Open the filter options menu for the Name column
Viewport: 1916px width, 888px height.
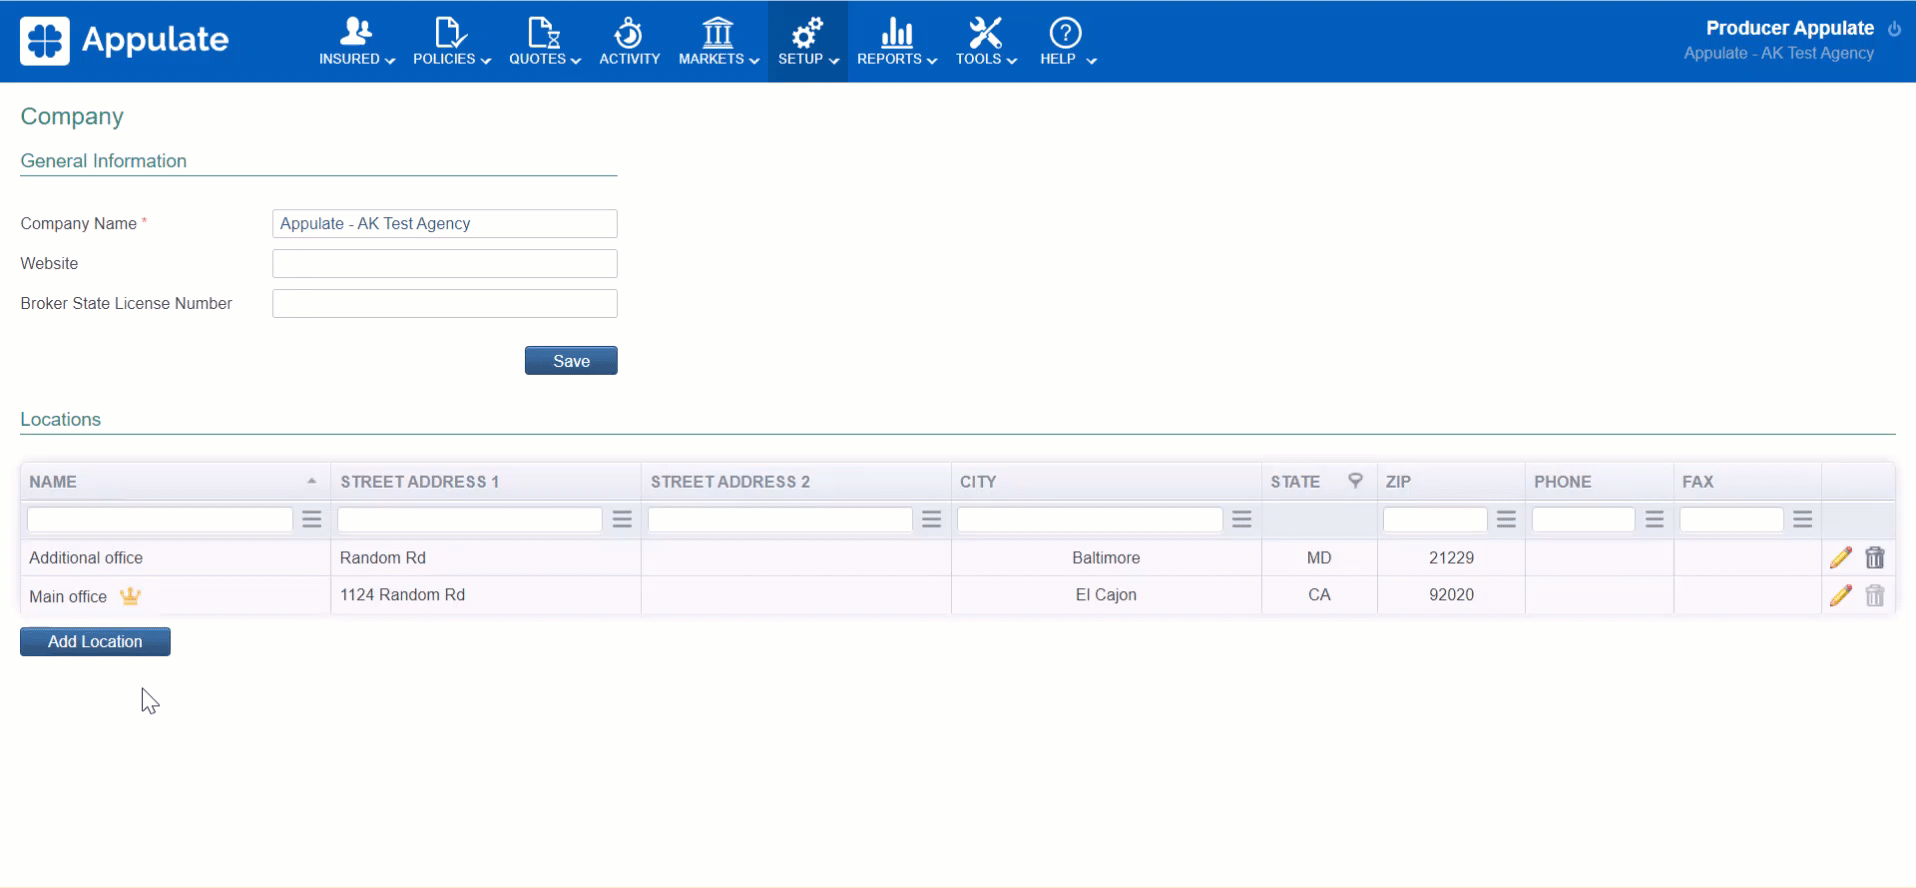click(312, 519)
